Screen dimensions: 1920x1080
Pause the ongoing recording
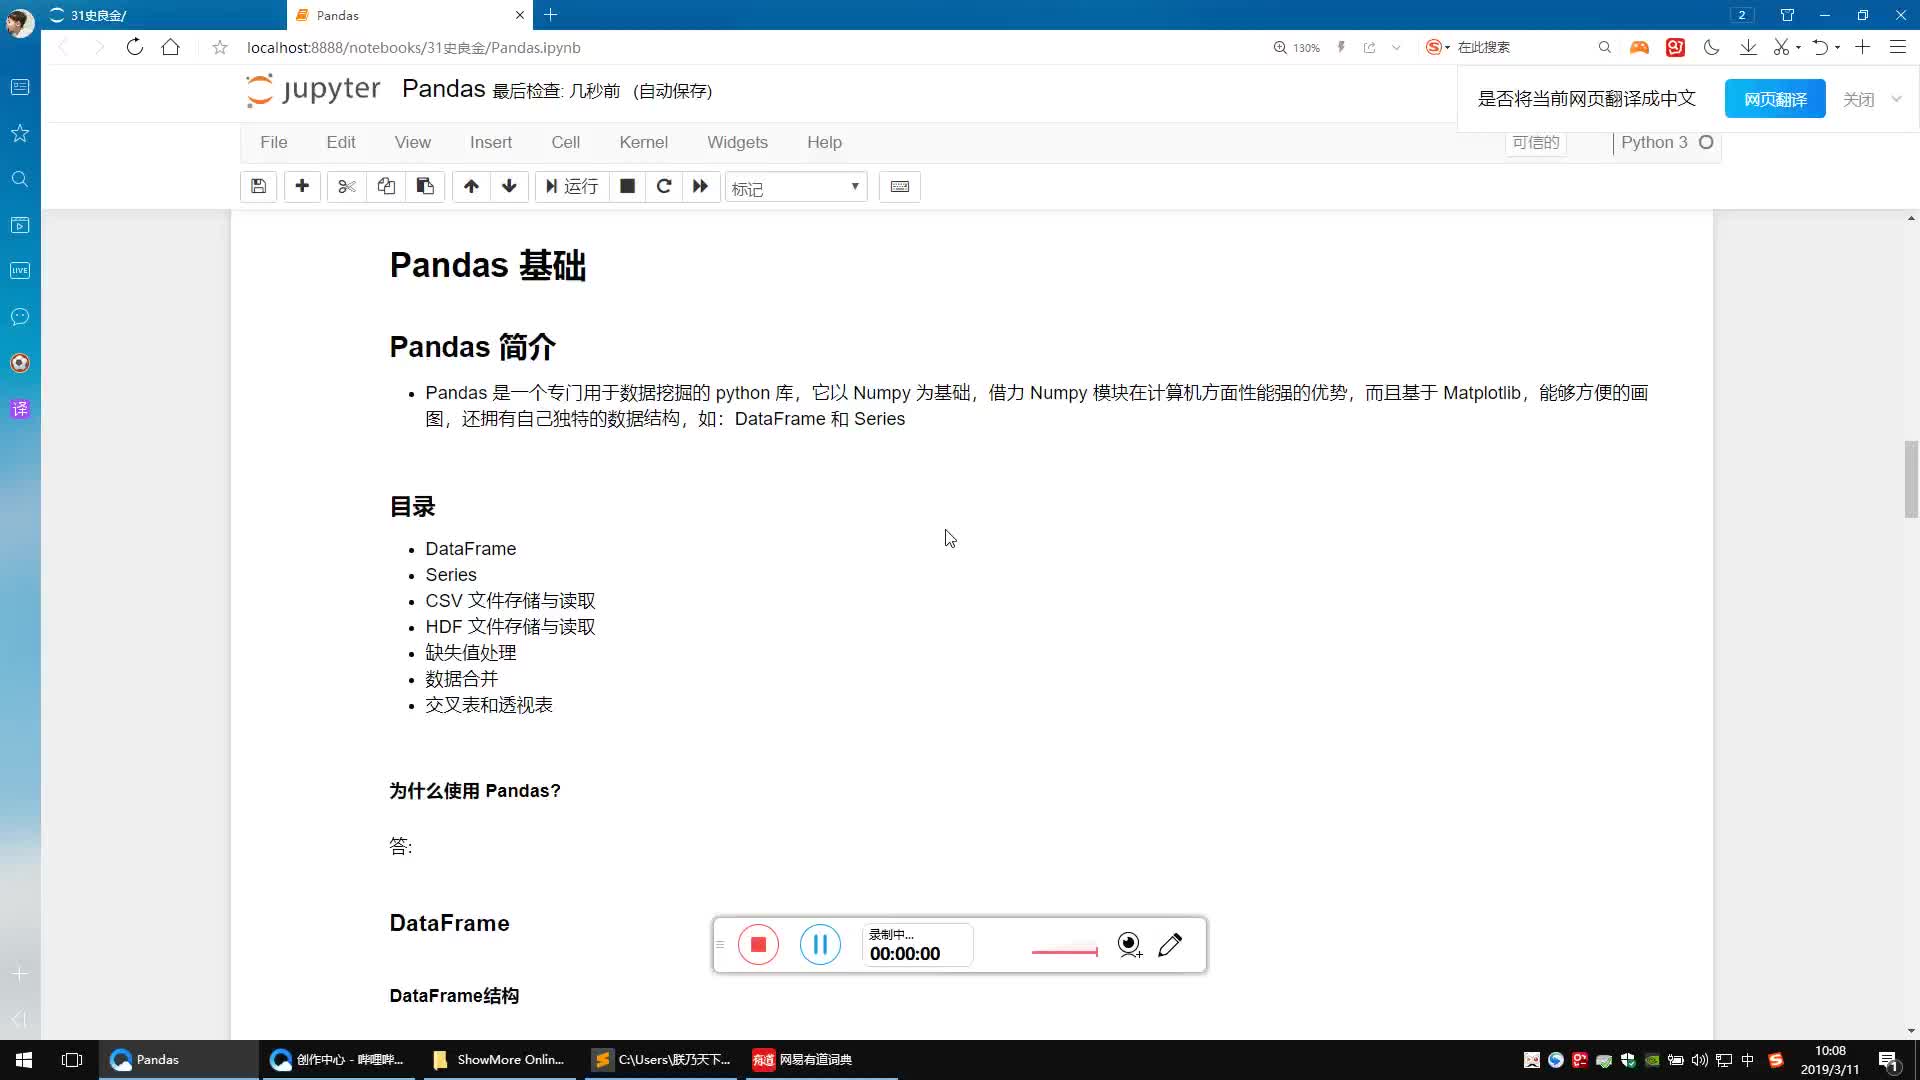(x=820, y=944)
